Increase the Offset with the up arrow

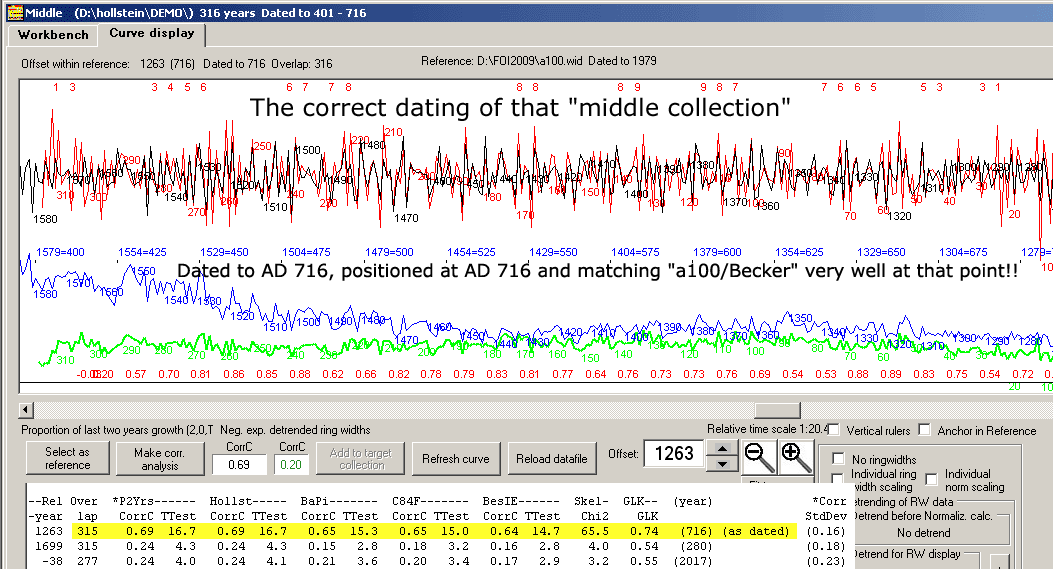click(x=722, y=448)
